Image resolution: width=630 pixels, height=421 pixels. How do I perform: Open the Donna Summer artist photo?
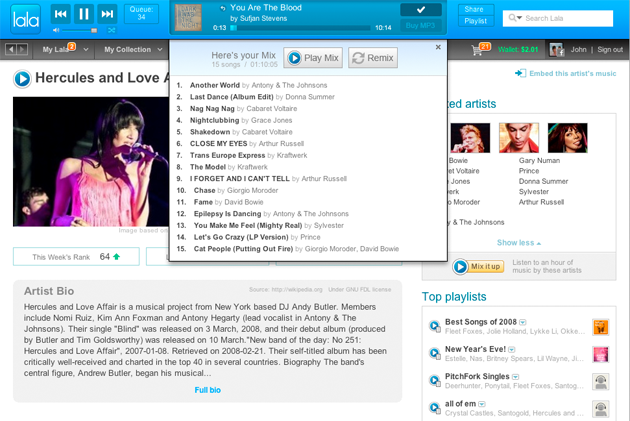[567, 138]
